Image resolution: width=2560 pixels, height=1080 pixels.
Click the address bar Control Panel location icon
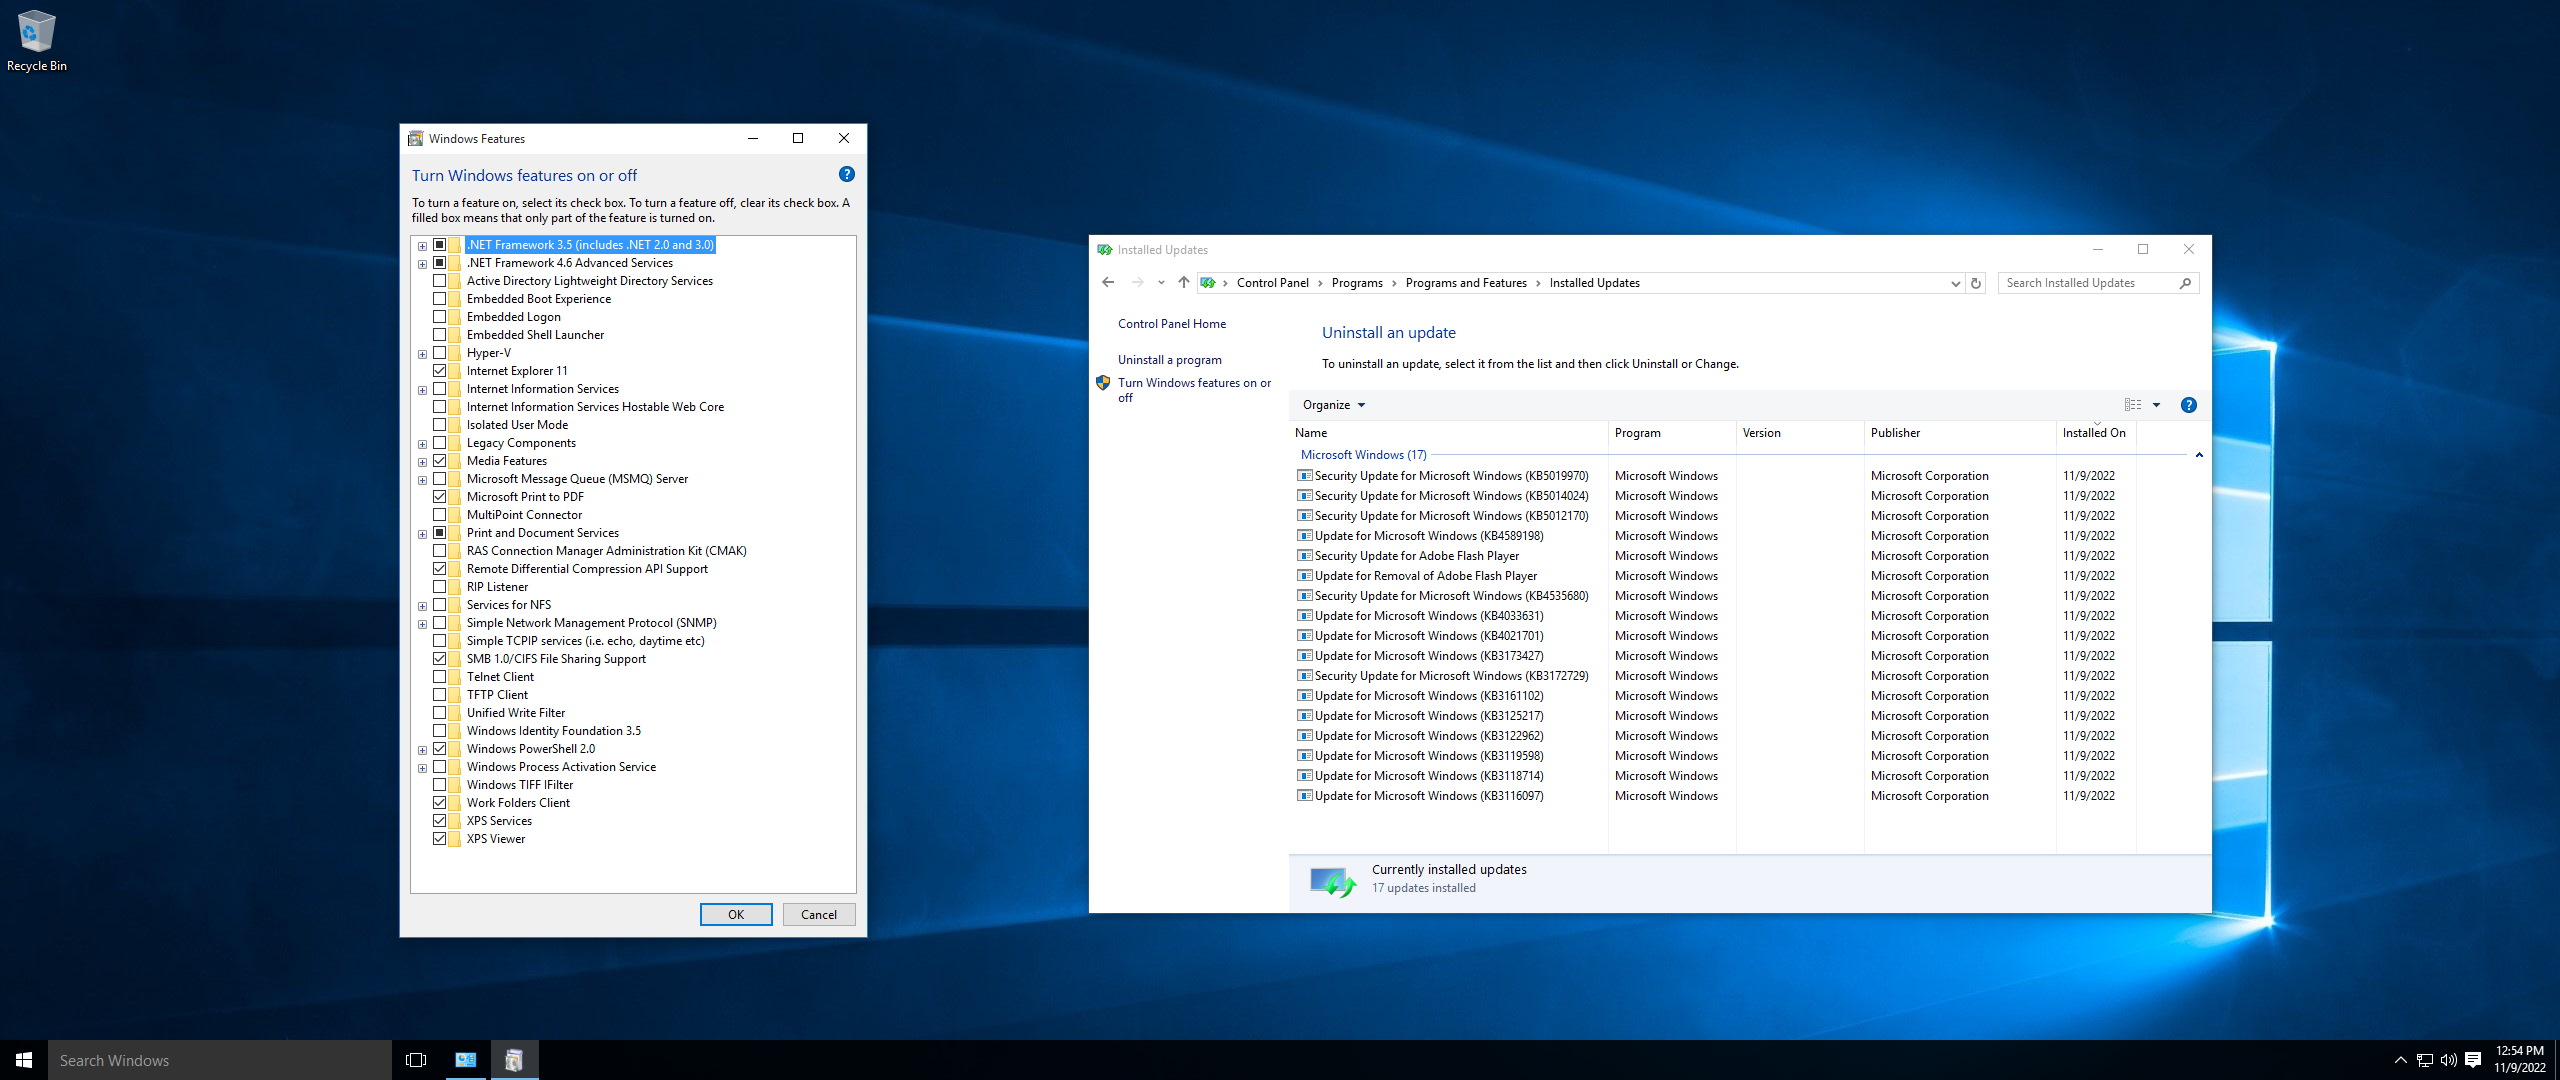coord(1208,283)
